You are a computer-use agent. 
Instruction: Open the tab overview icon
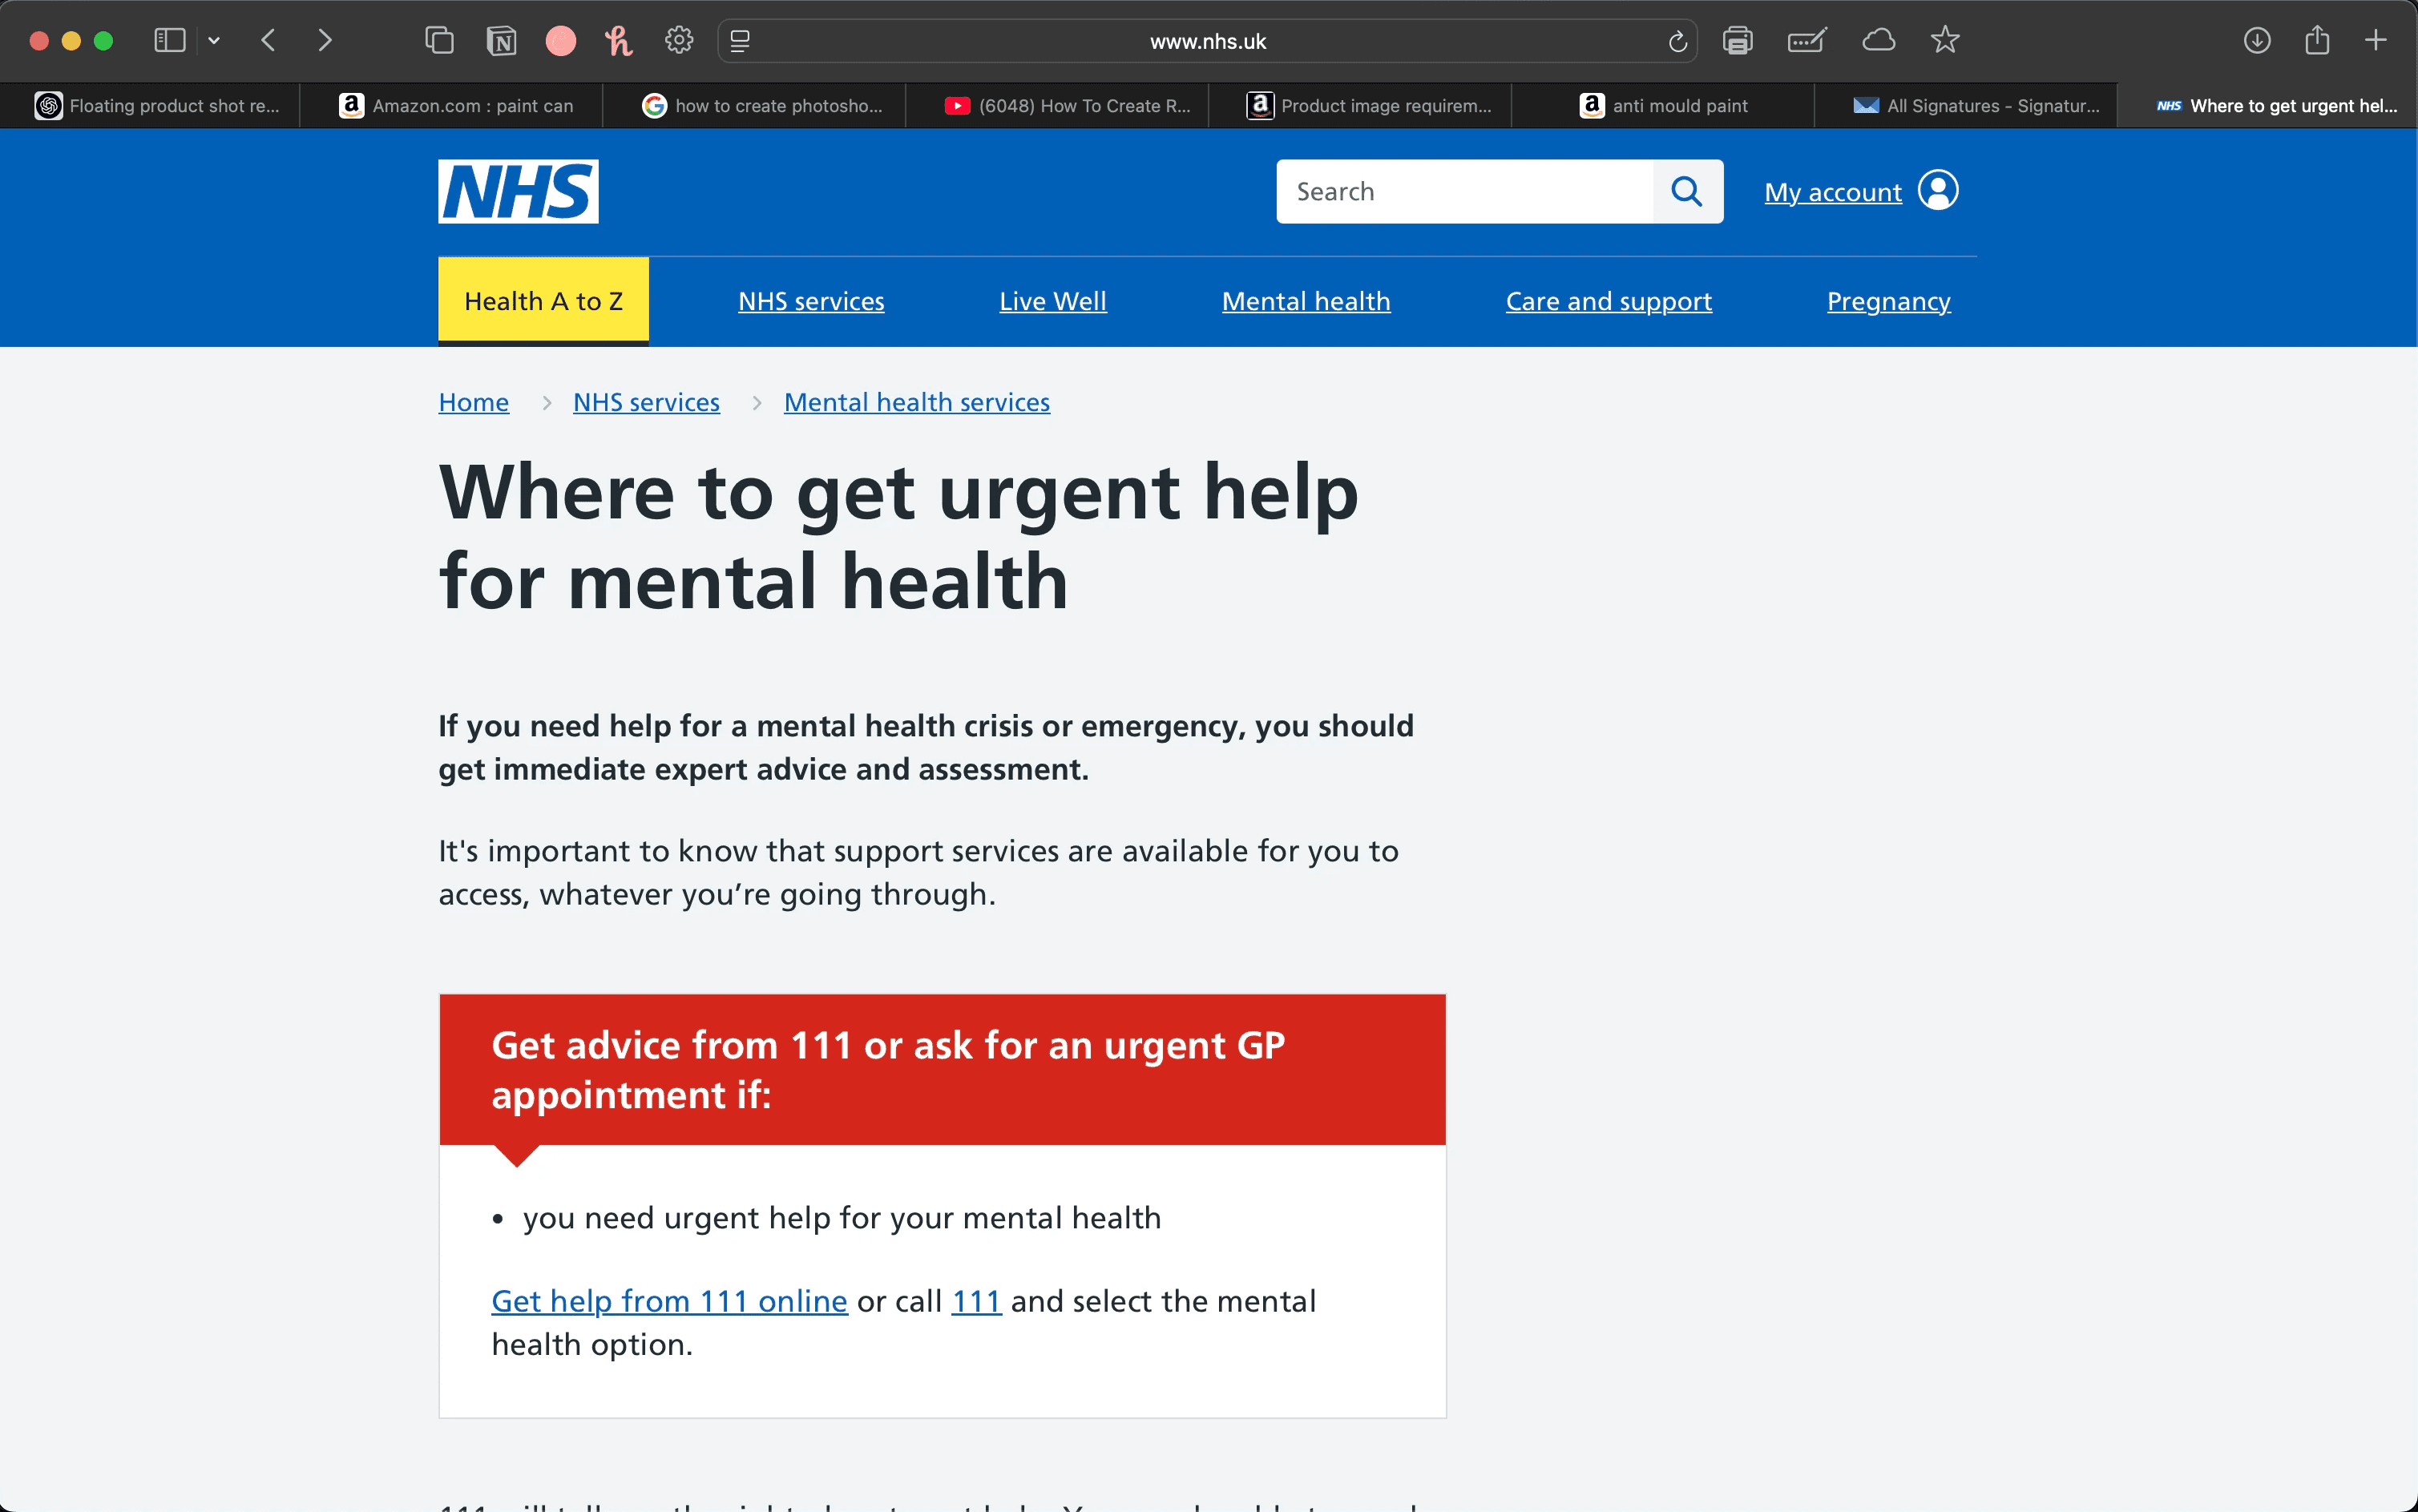pyautogui.click(x=439, y=41)
